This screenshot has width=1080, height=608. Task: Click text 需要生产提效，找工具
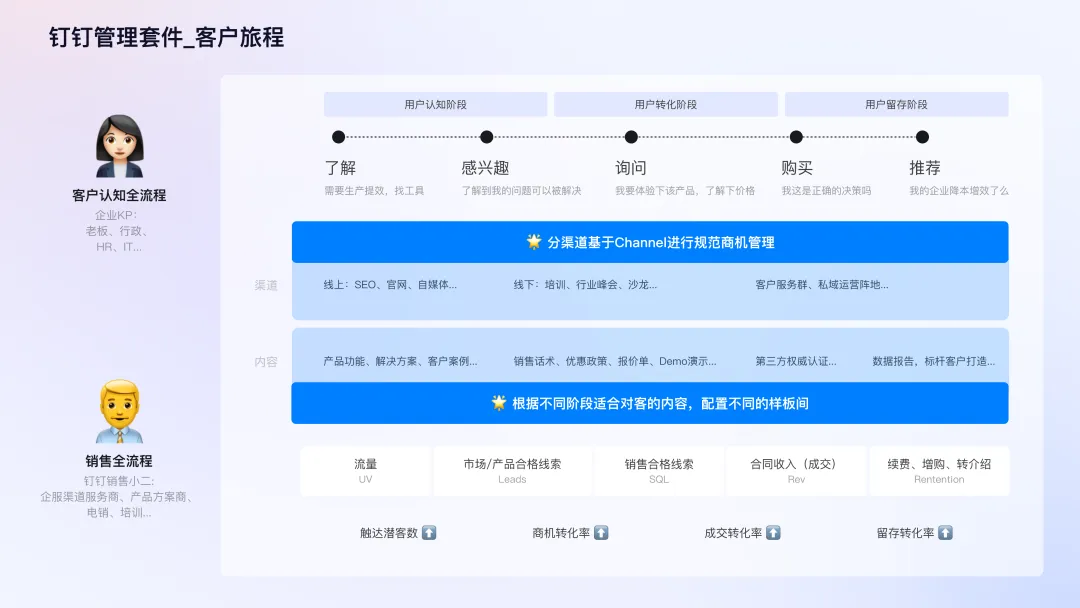(374, 191)
